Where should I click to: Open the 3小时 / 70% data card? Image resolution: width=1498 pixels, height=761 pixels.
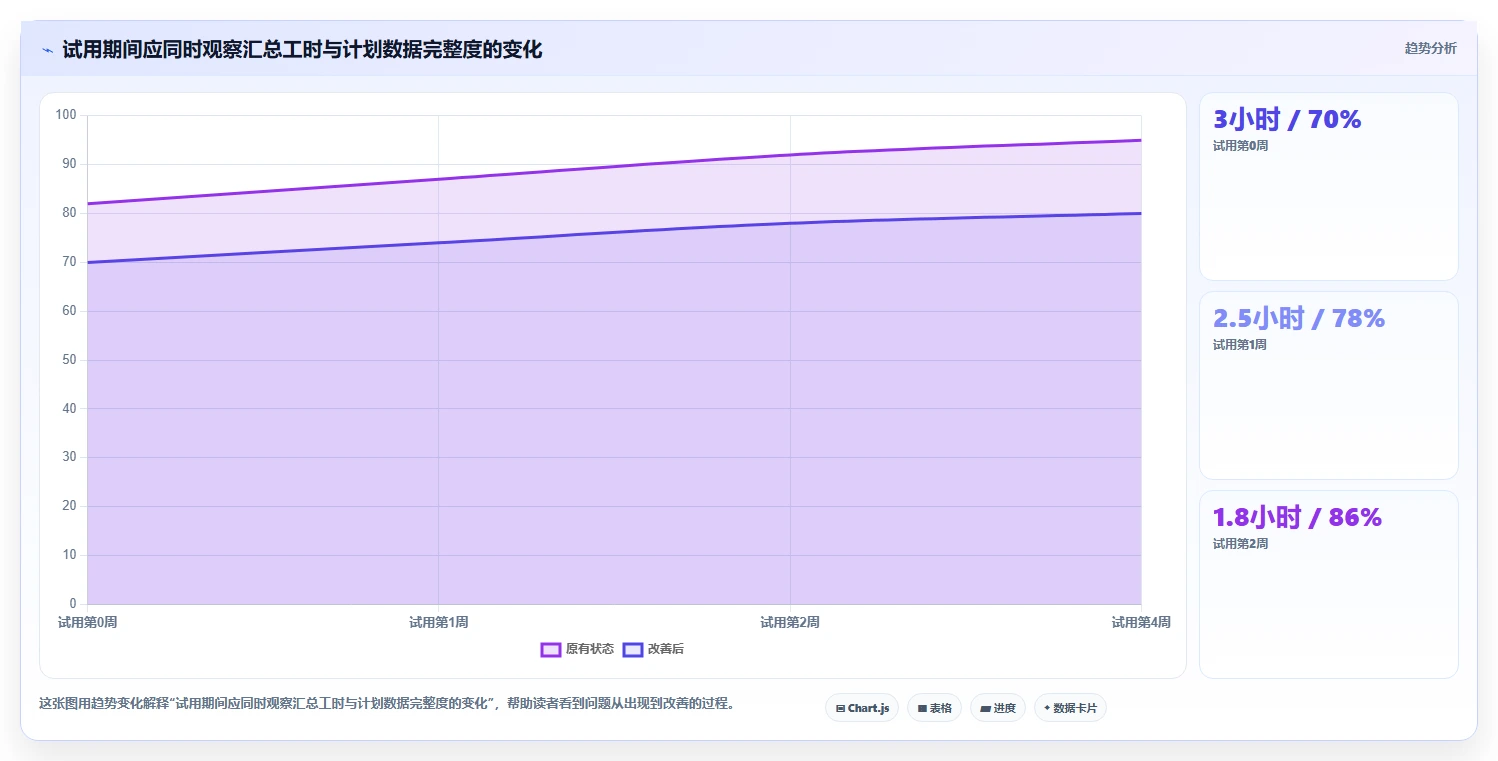[1329, 186]
